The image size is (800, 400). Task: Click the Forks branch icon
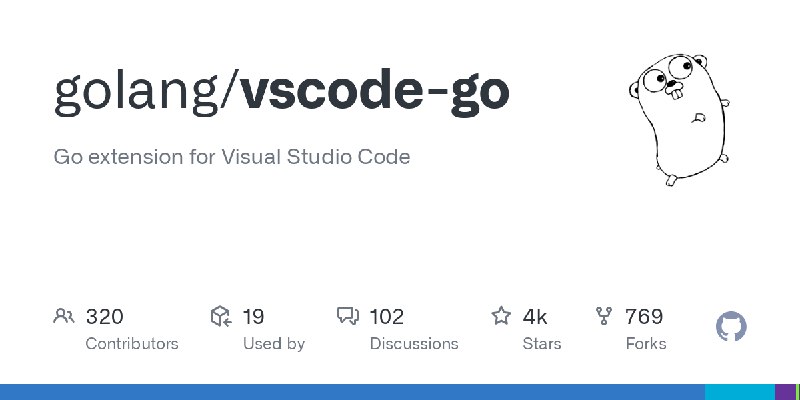(604, 316)
